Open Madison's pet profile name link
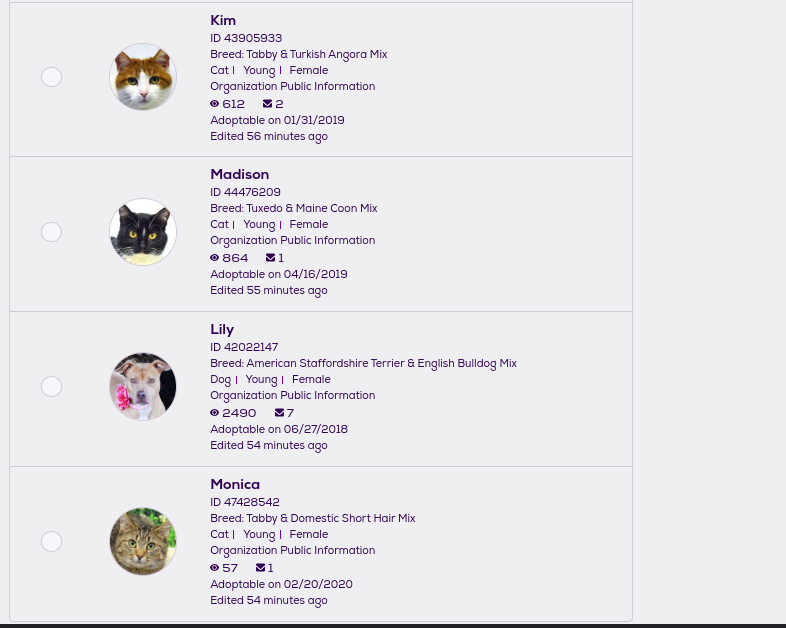 tap(239, 175)
